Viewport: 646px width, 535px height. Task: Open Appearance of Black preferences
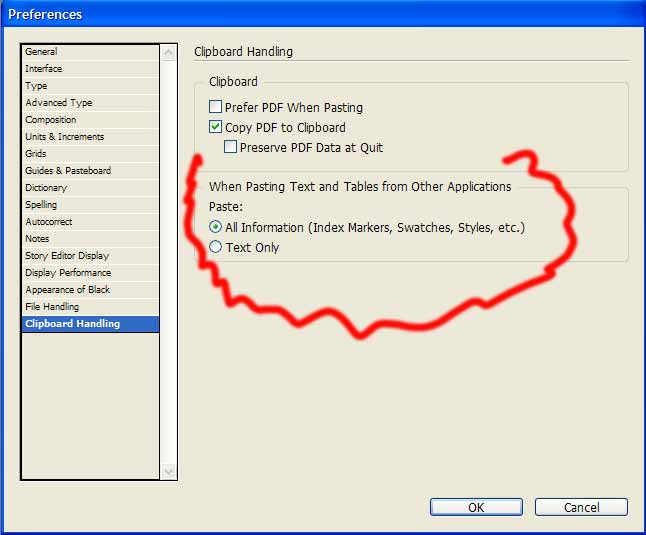click(x=90, y=290)
